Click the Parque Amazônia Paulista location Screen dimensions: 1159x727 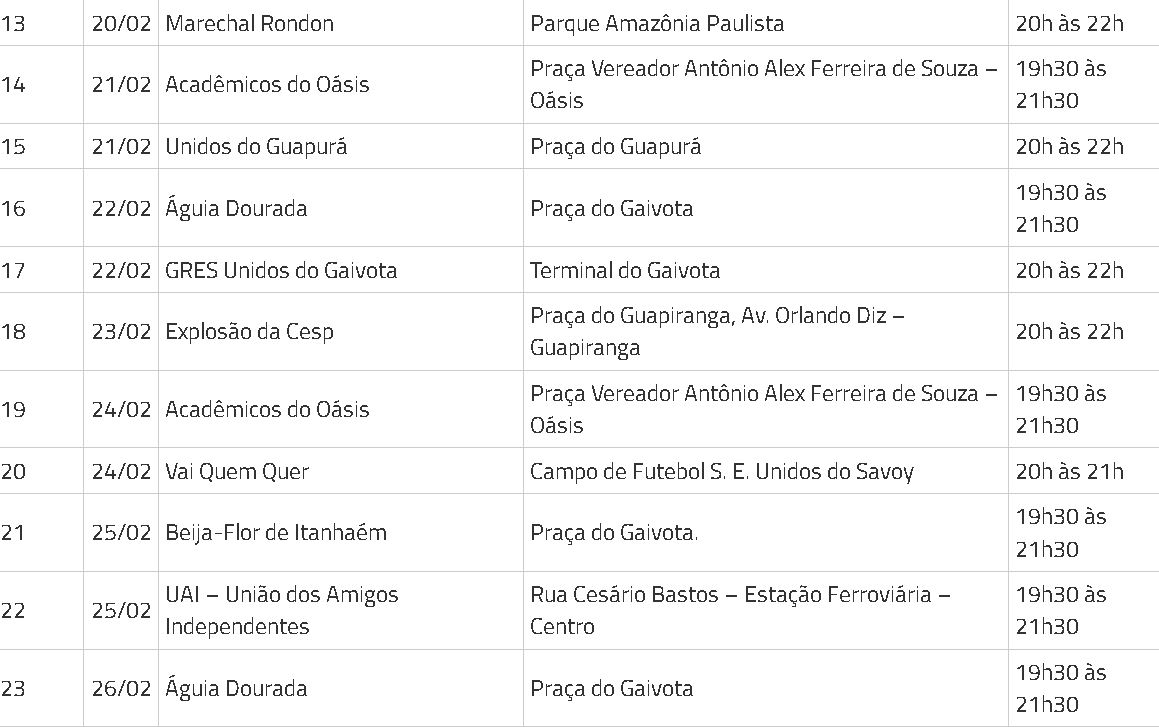[656, 24]
